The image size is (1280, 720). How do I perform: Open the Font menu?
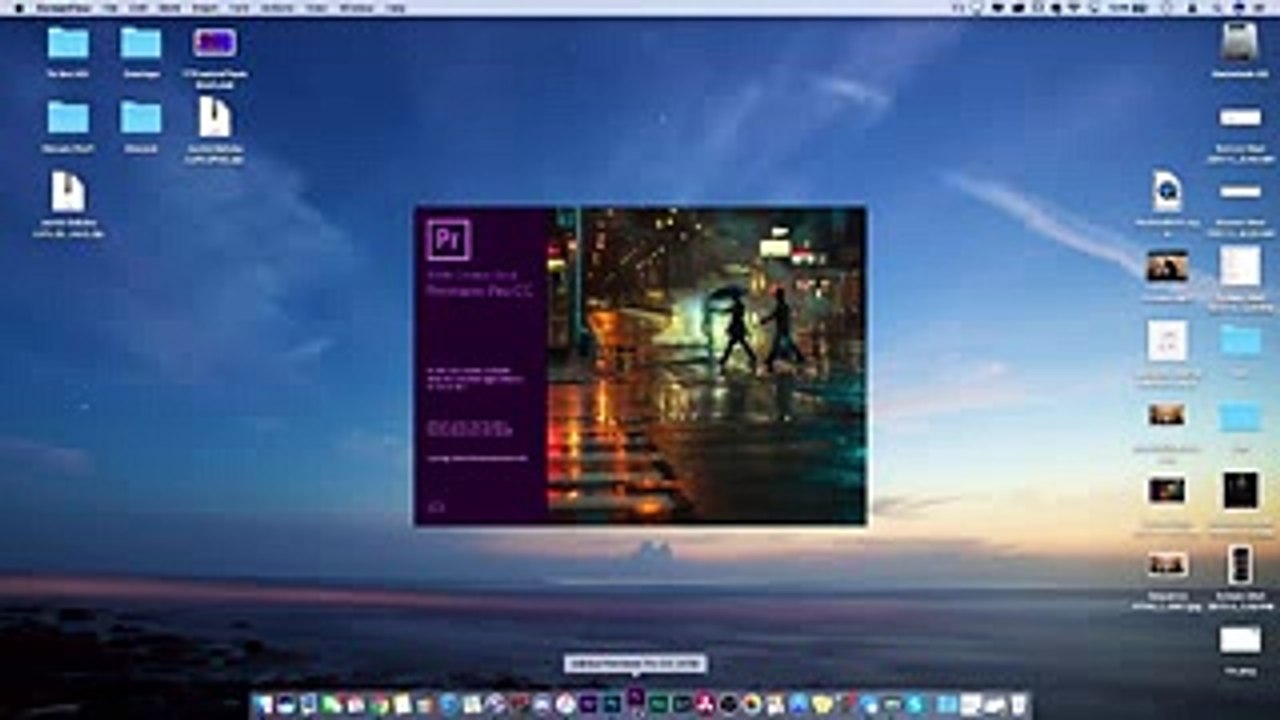(240, 8)
